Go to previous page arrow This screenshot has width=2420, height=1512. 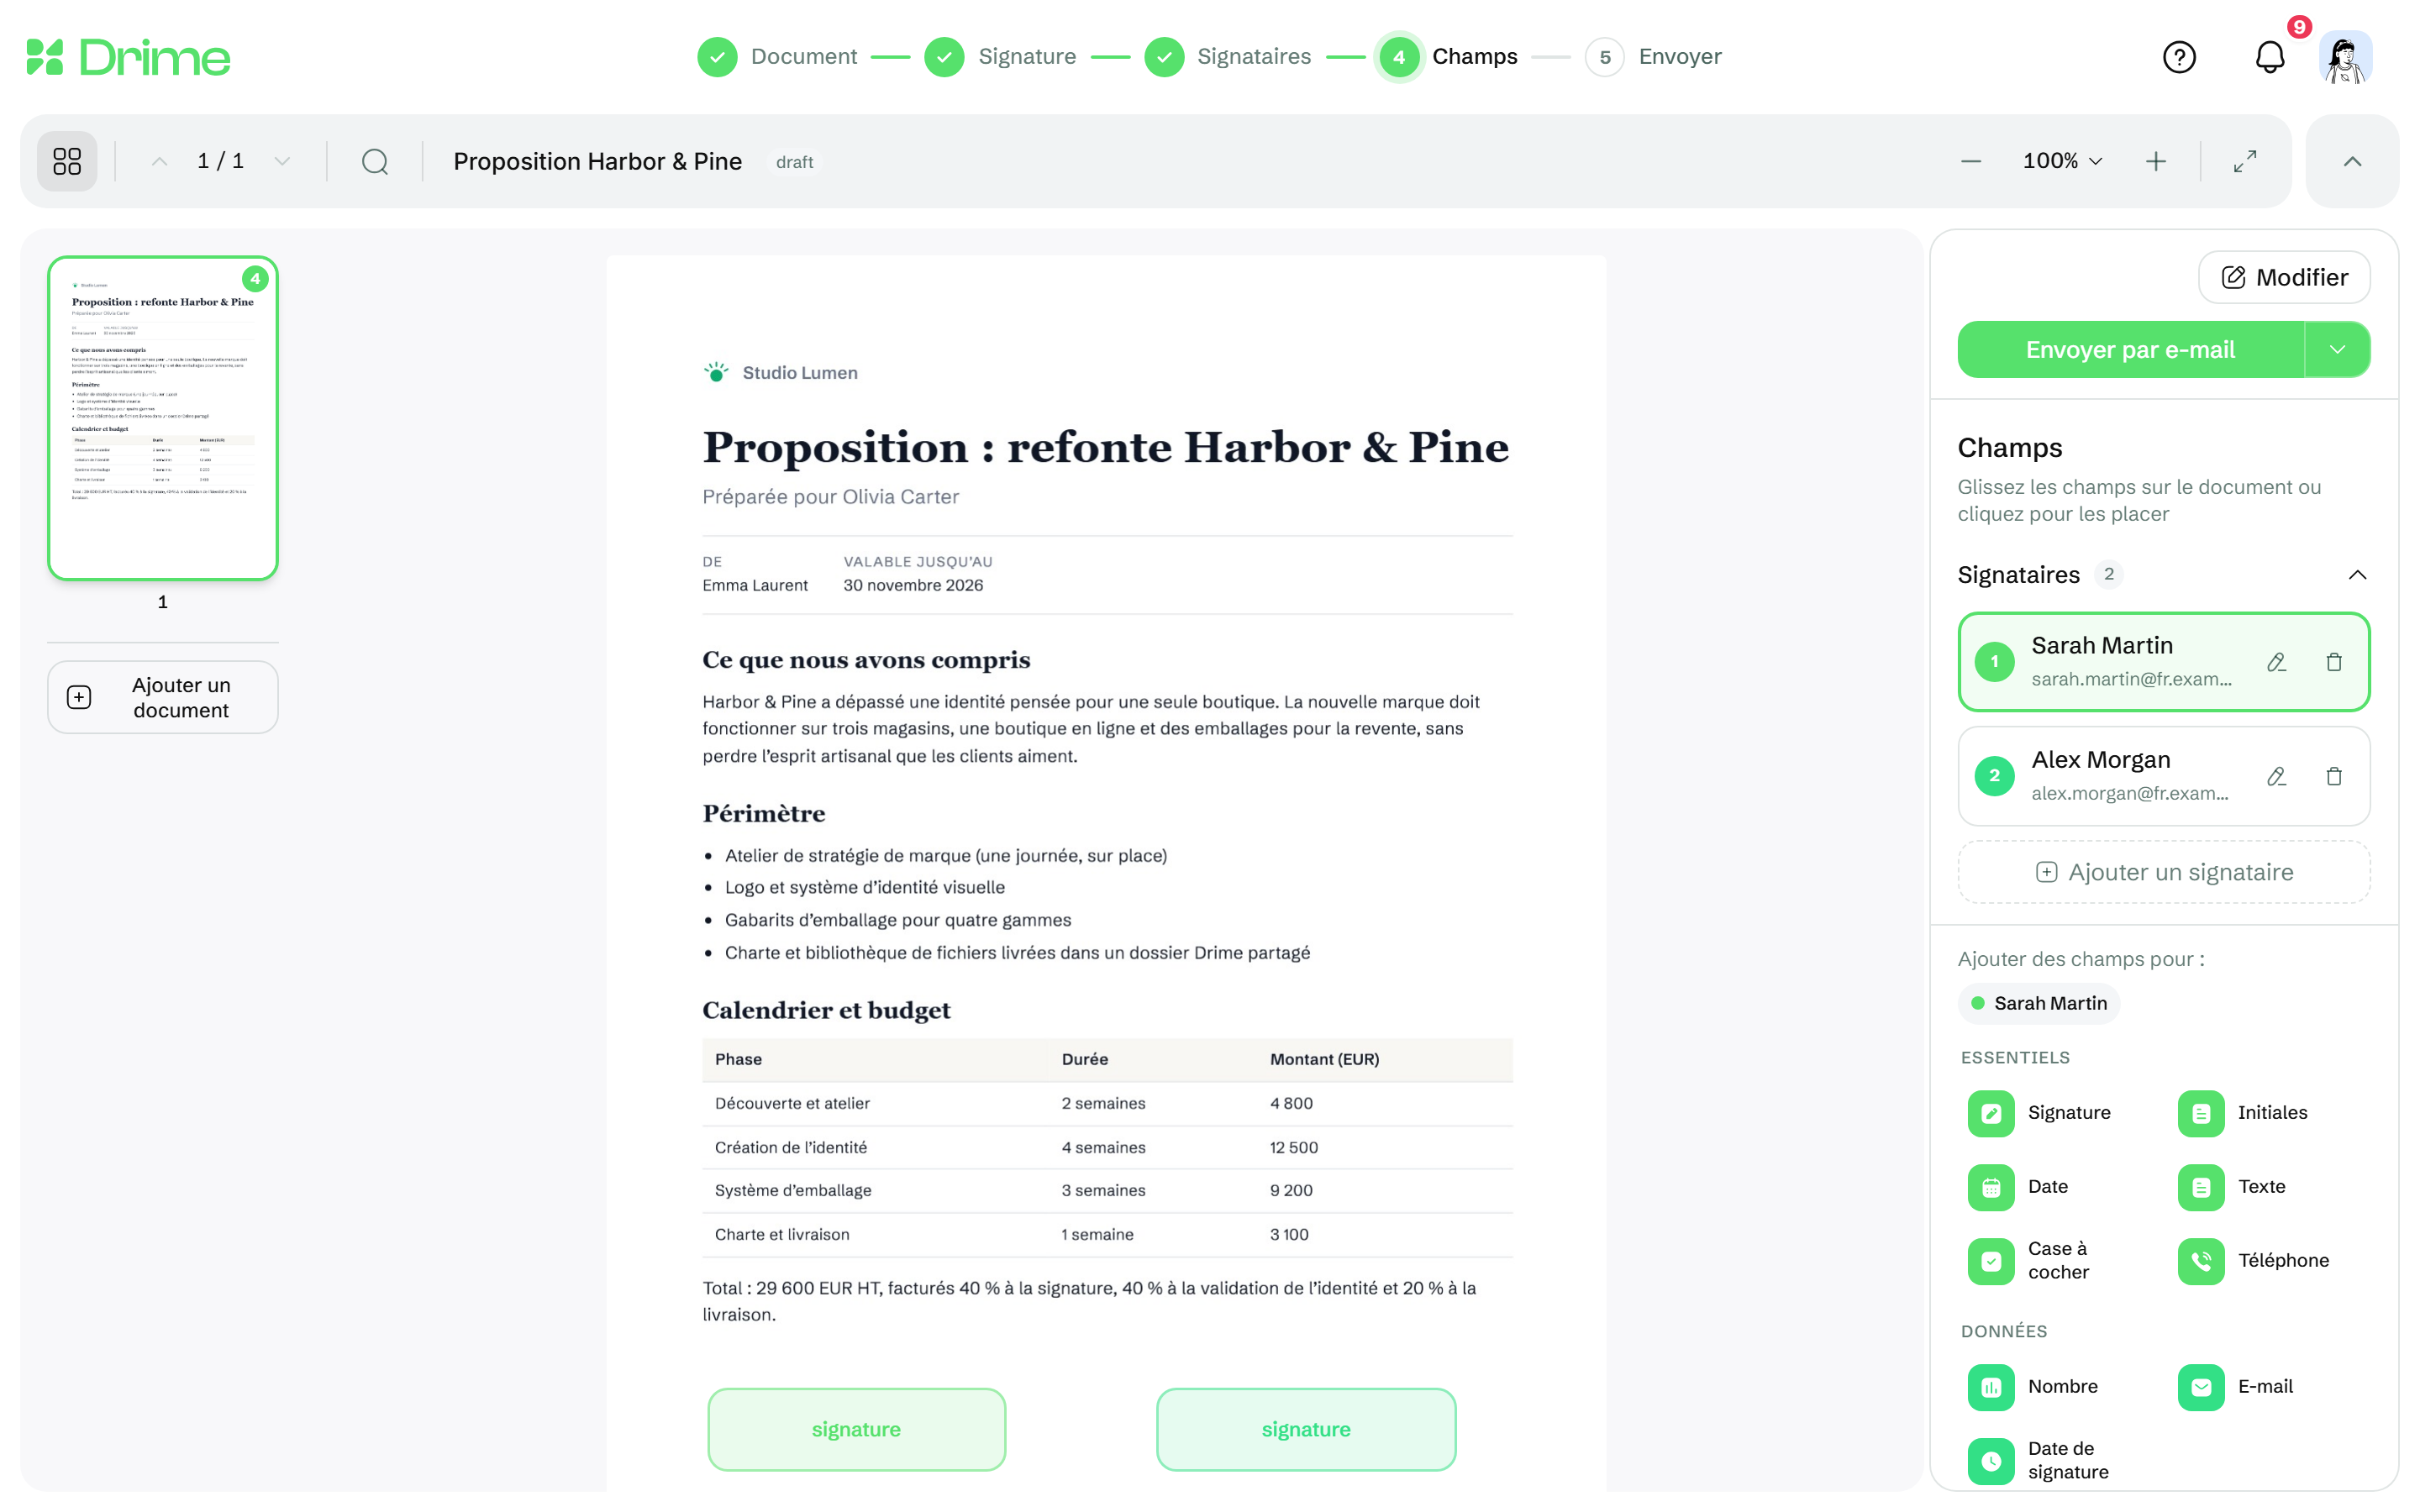point(159,161)
